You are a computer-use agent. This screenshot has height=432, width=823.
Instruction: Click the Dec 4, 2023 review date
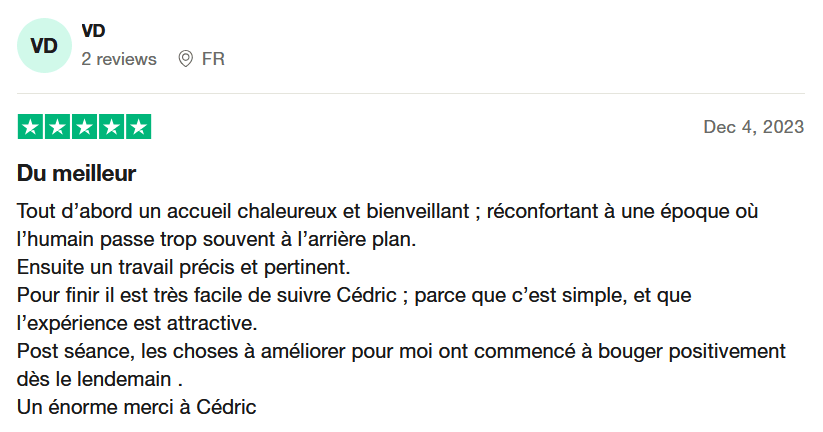754,127
